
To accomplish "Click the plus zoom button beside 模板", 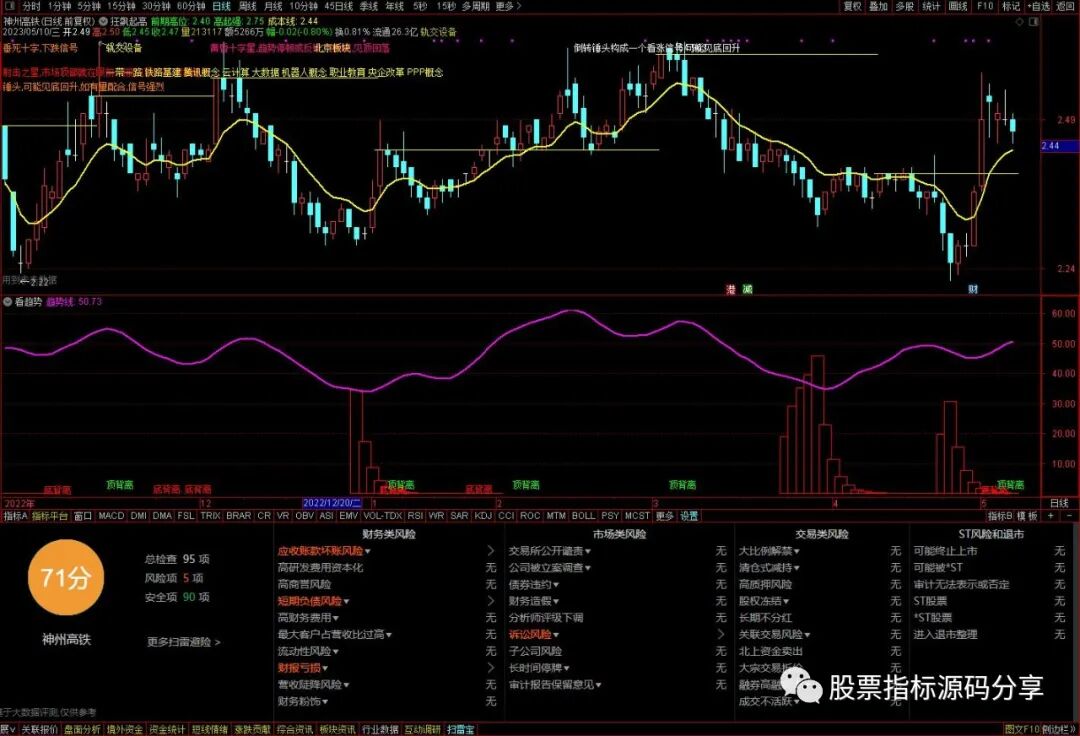I will pos(1051,516).
